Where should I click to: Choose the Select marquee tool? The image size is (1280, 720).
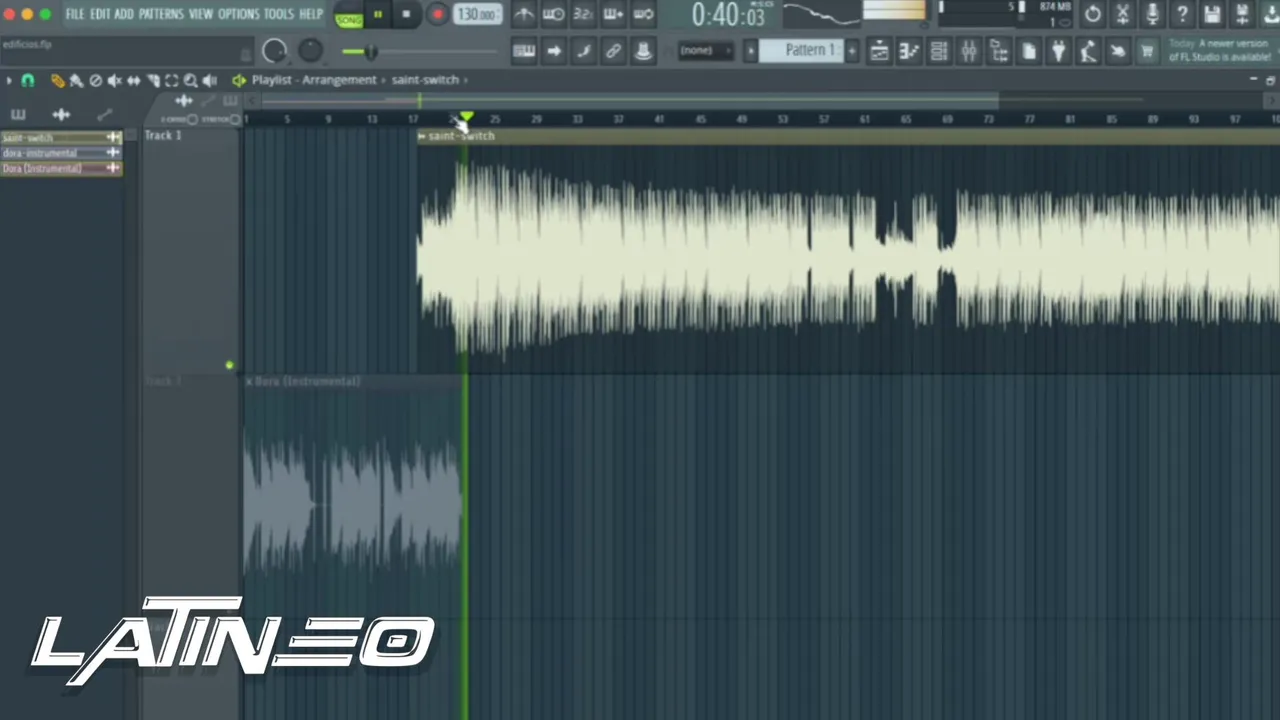tap(171, 80)
